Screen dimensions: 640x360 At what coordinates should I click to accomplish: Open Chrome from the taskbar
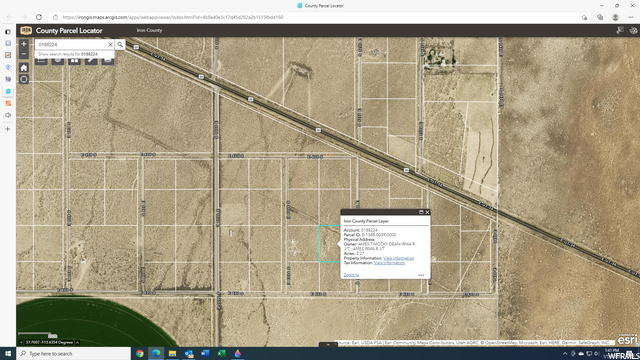(140, 353)
